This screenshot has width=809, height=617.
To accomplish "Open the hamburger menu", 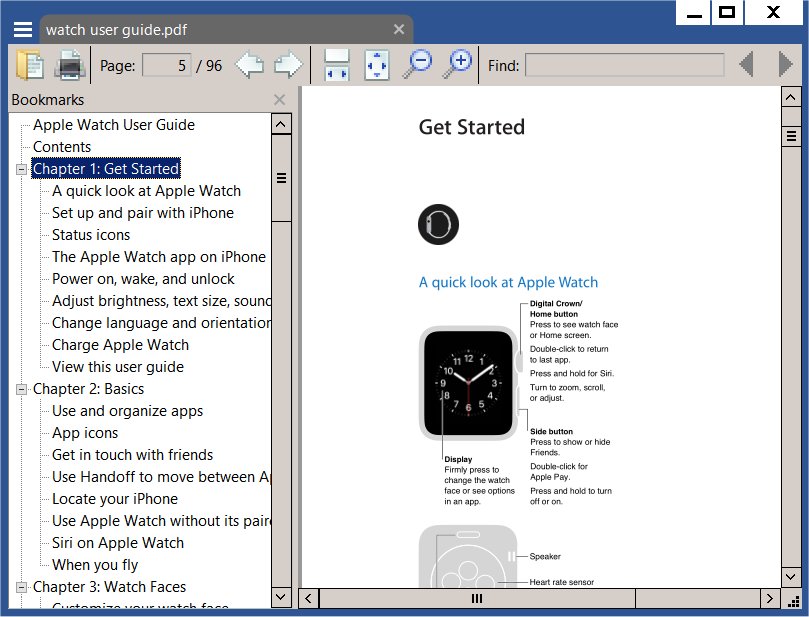I will tap(23, 29).
